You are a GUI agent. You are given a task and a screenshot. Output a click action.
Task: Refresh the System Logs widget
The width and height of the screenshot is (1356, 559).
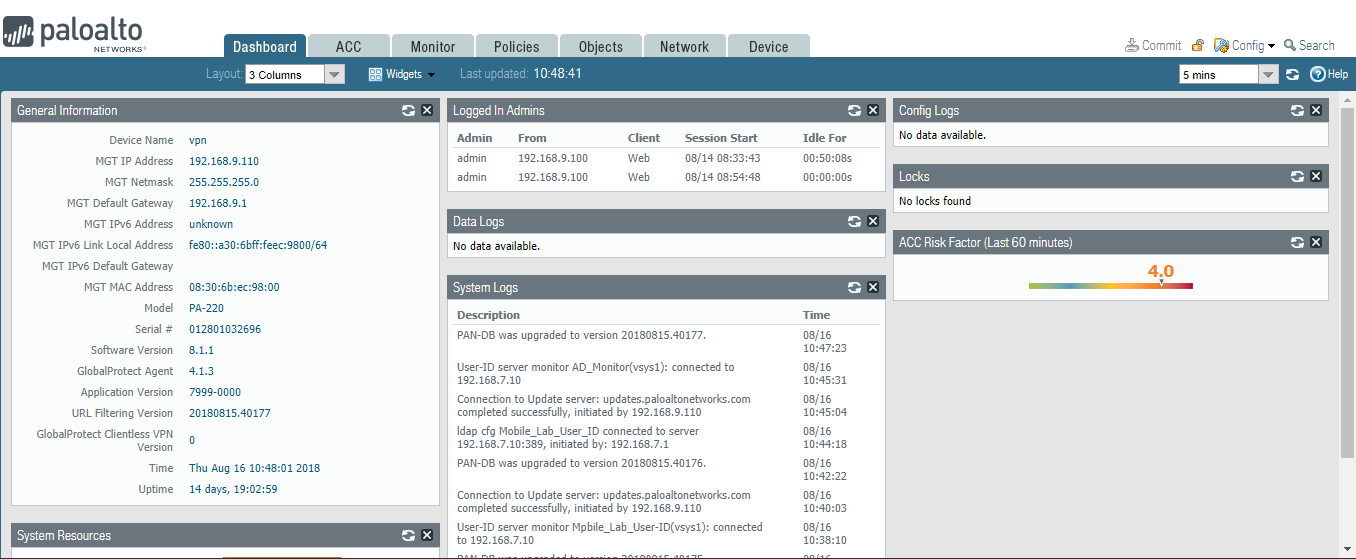(x=855, y=288)
